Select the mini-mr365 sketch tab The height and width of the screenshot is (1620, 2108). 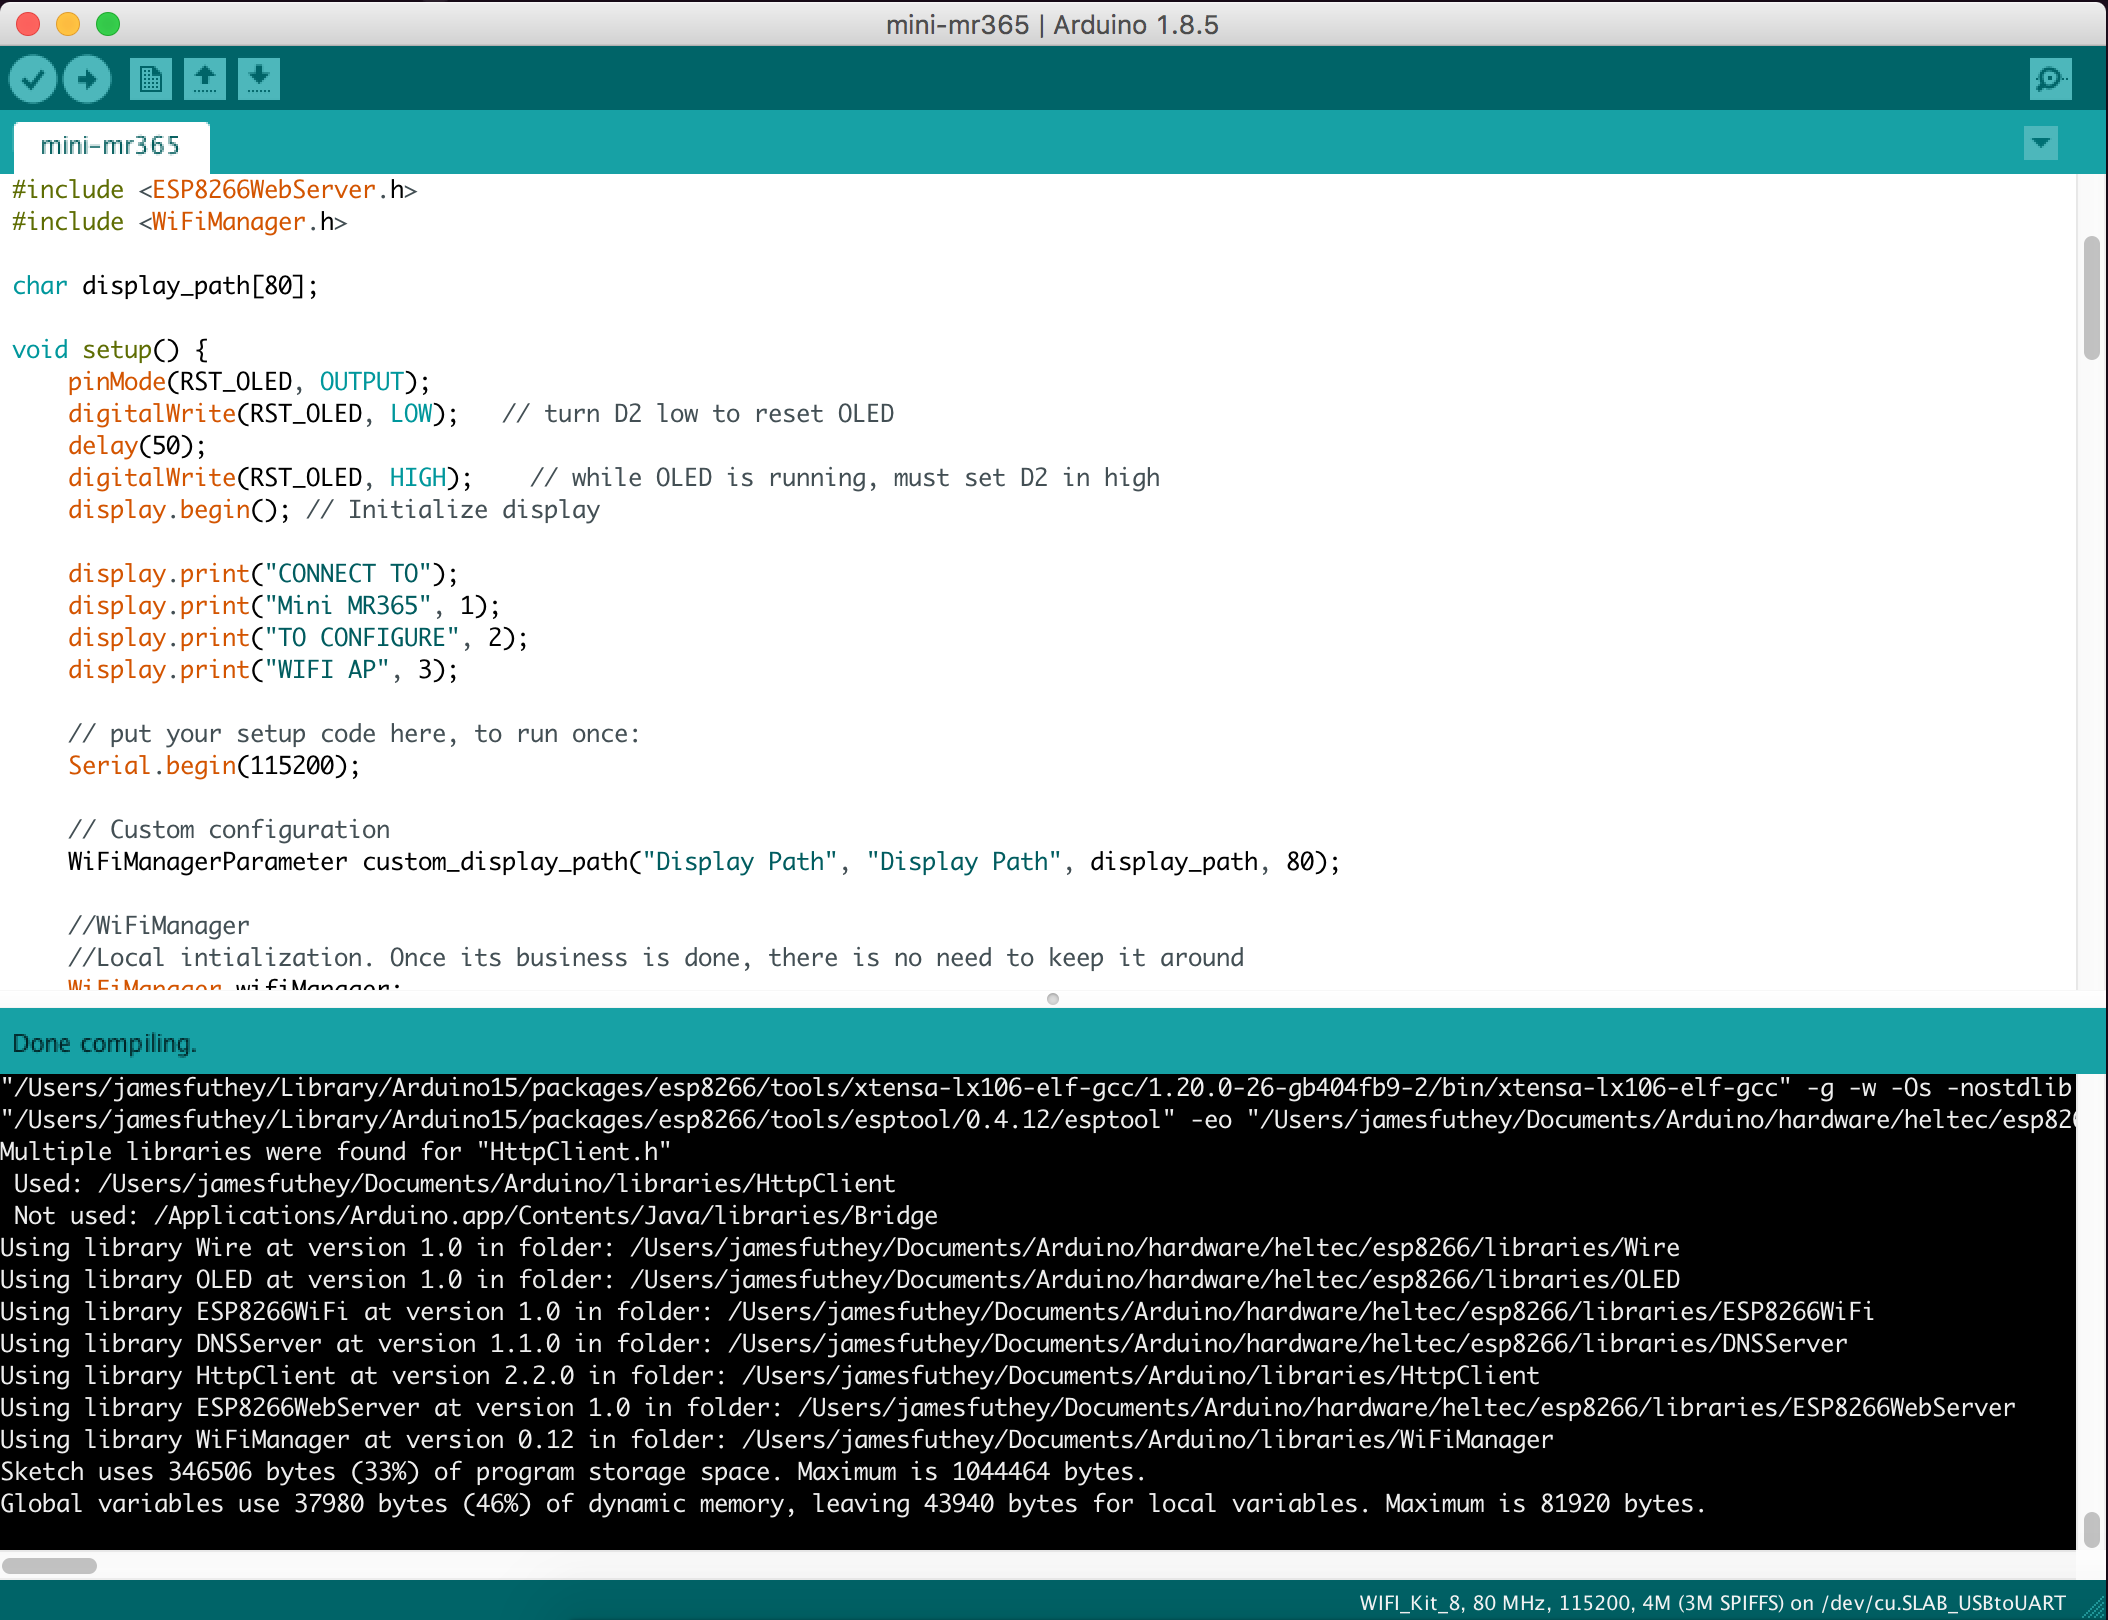click(110, 146)
